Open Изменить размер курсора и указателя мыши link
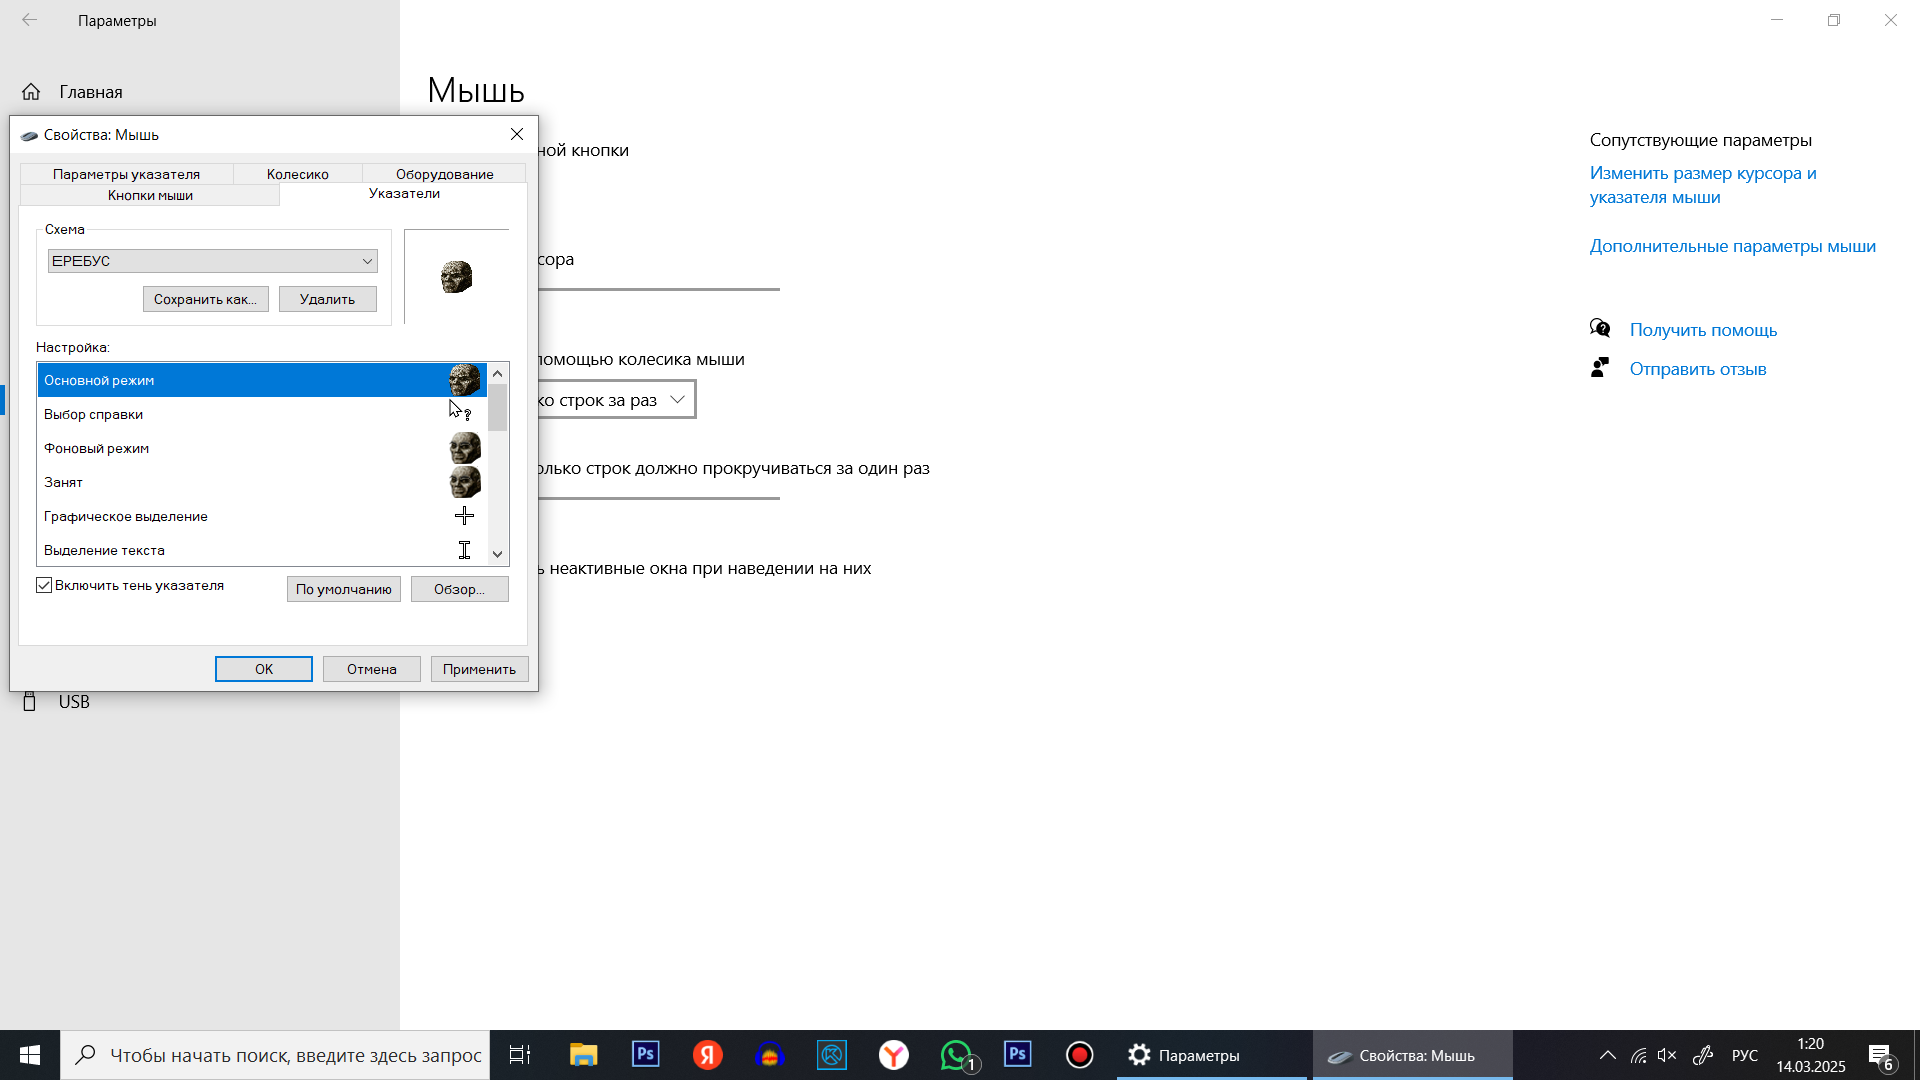The width and height of the screenshot is (1920, 1080). click(1703, 185)
